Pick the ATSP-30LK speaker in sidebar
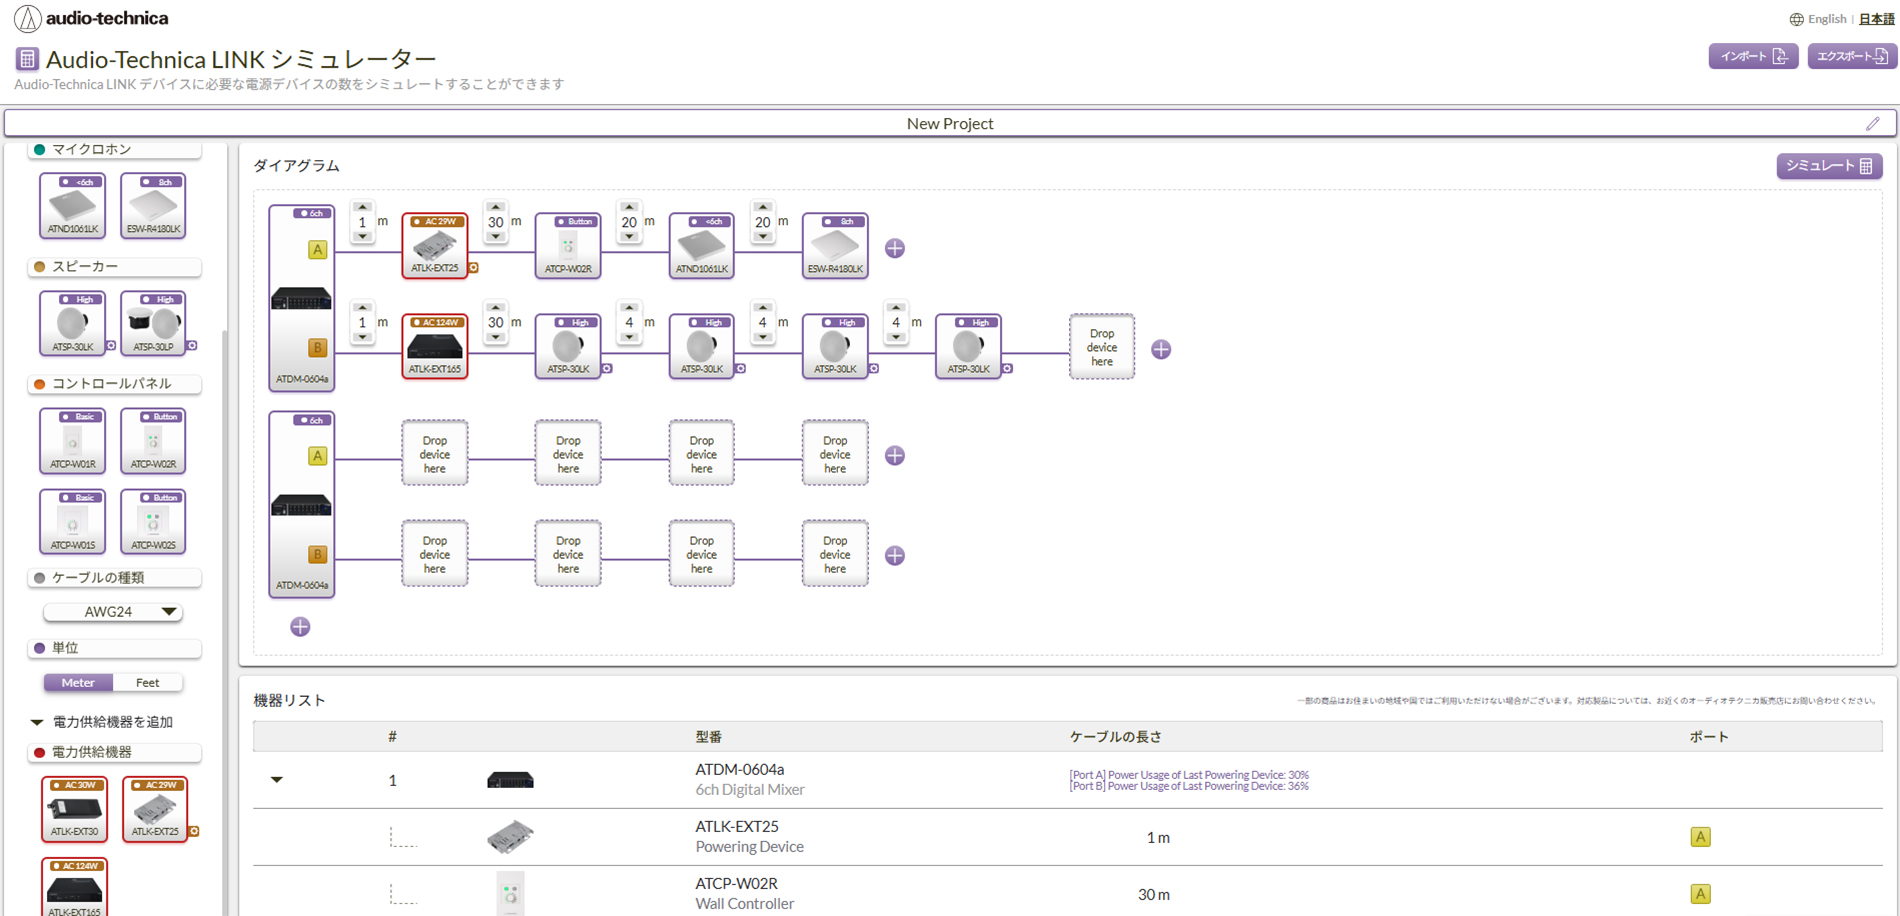Image resolution: width=1900 pixels, height=916 pixels. coord(72,322)
